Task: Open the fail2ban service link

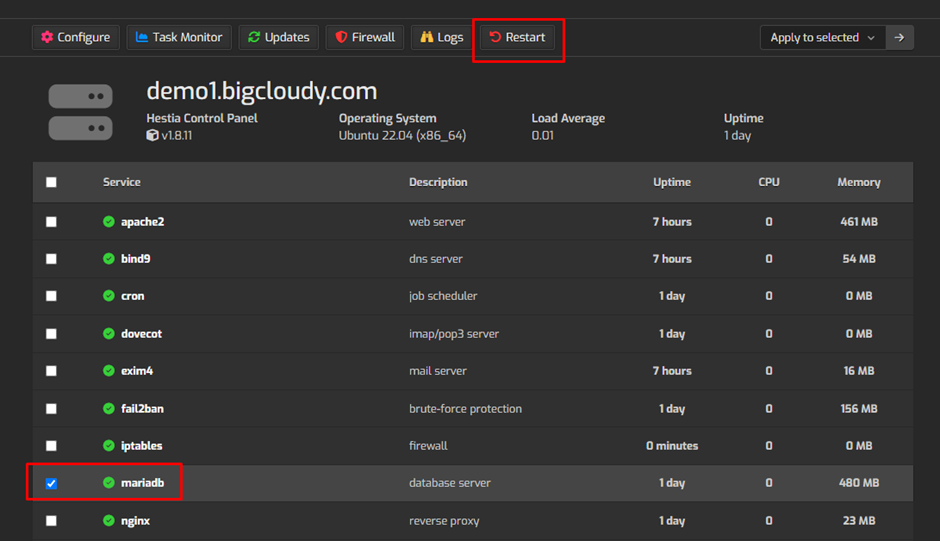Action: tap(142, 409)
